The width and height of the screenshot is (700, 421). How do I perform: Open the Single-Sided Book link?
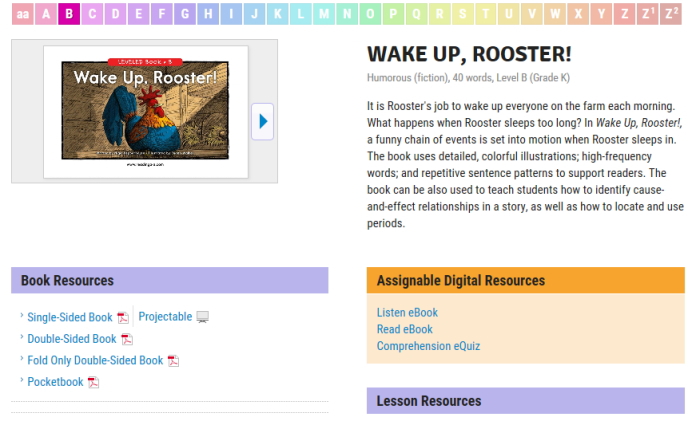point(70,318)
